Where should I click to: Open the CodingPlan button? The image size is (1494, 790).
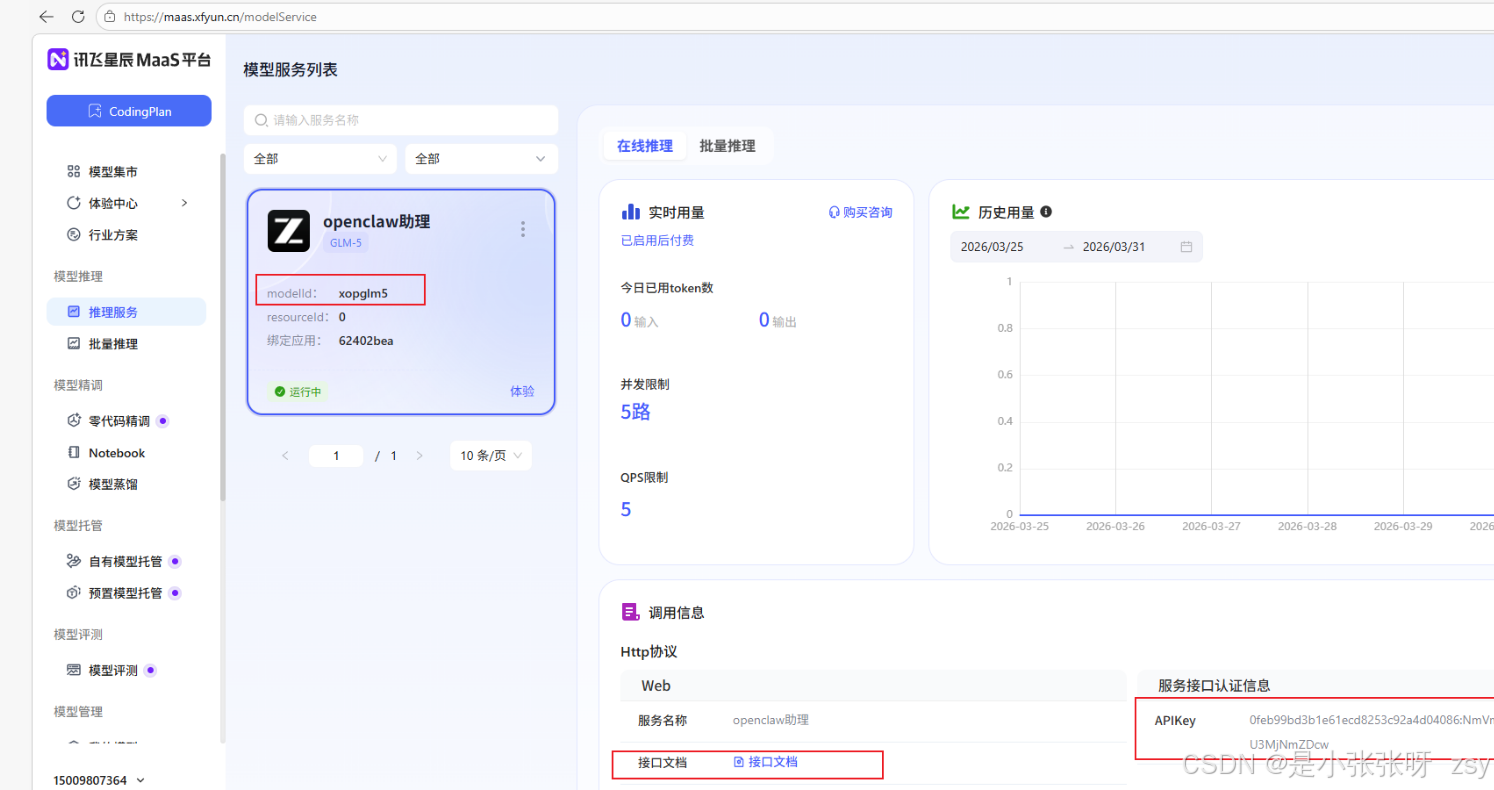pos(129,111)
